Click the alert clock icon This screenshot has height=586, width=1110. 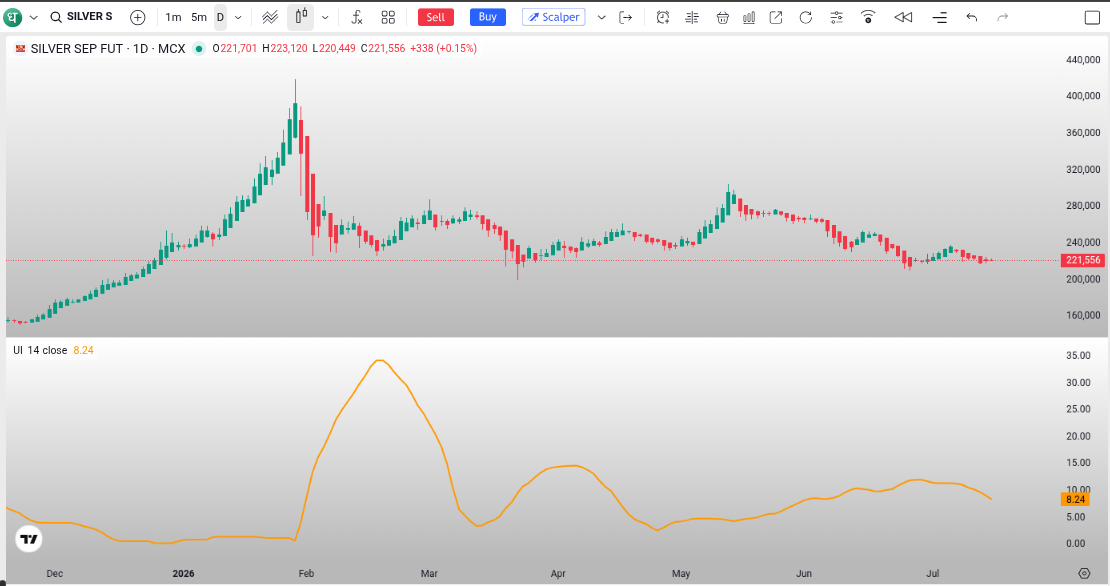click(663, 17)
